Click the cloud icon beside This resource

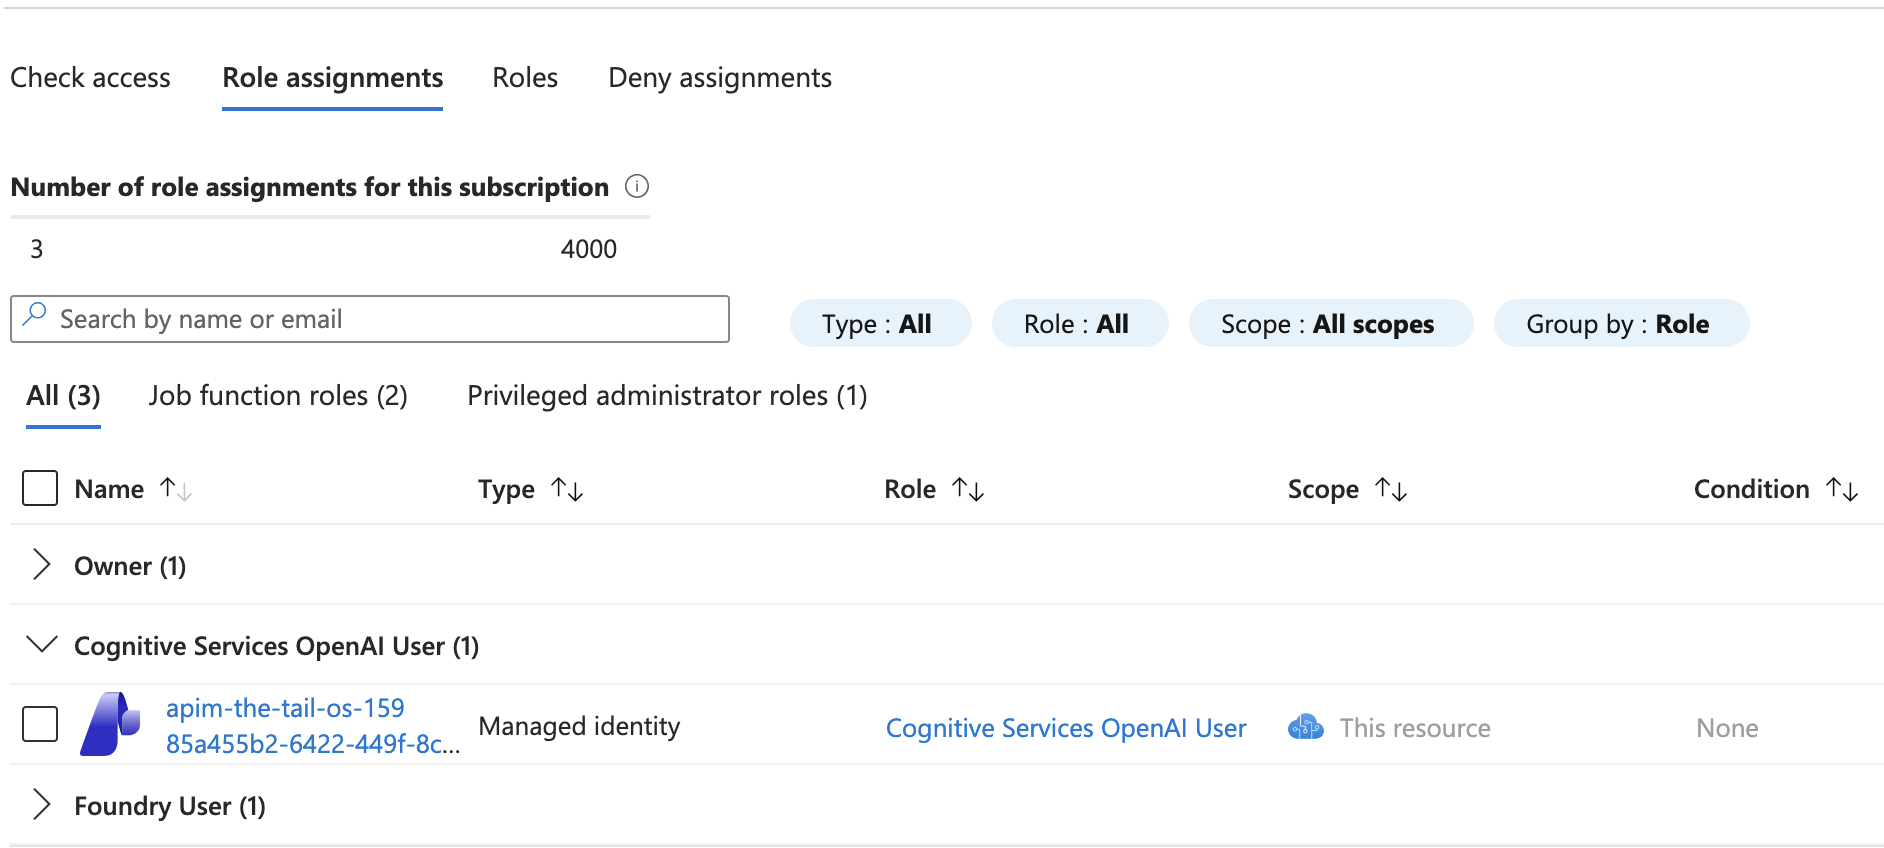tap(1306, 727)
